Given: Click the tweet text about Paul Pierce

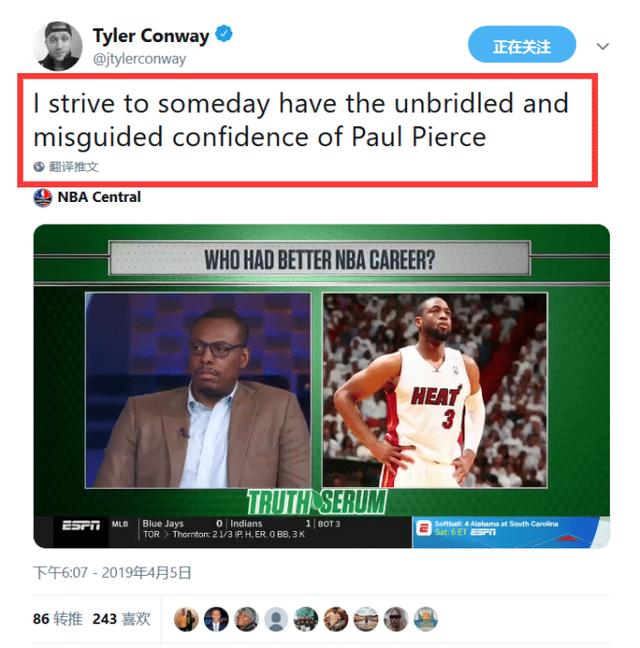Looking at the screenshot, I should [301, 120].
